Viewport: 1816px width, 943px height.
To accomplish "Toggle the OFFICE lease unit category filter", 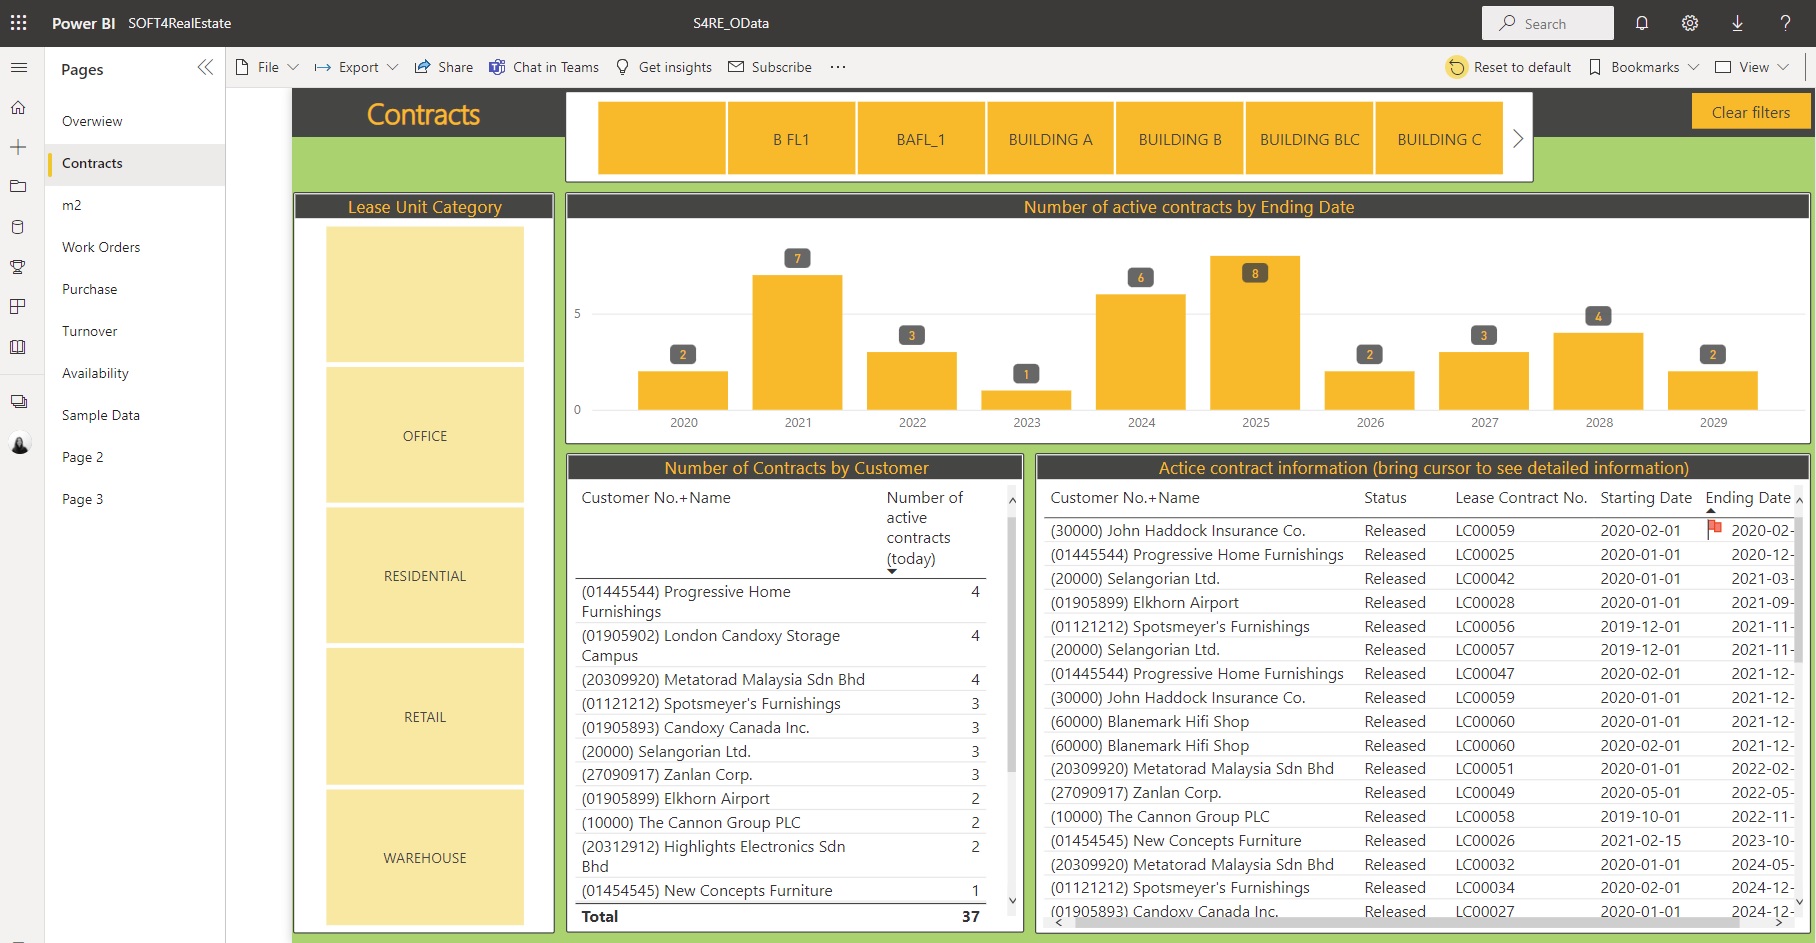I will 424,435.
